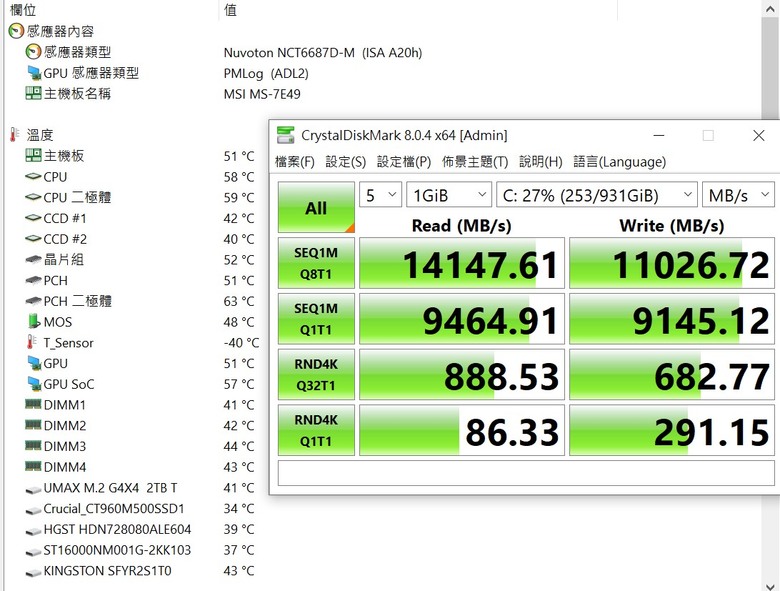The height and width of the screenshot is (591, 780).
Task: Start the RND4K Q32T1 test
Action: (x=316, y=375)
